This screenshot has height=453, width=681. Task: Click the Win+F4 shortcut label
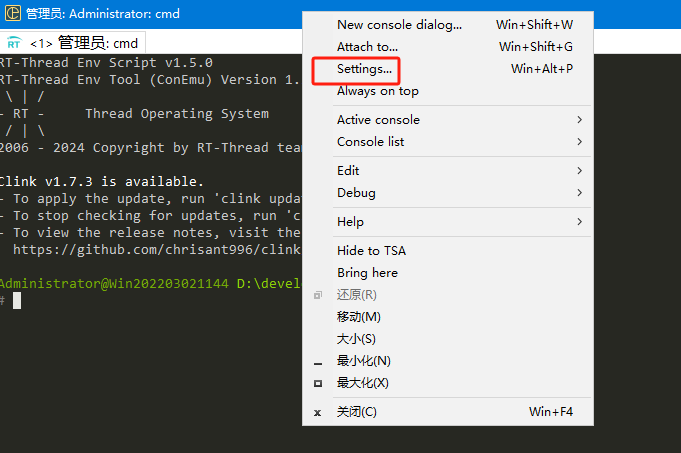coord(551,412)
